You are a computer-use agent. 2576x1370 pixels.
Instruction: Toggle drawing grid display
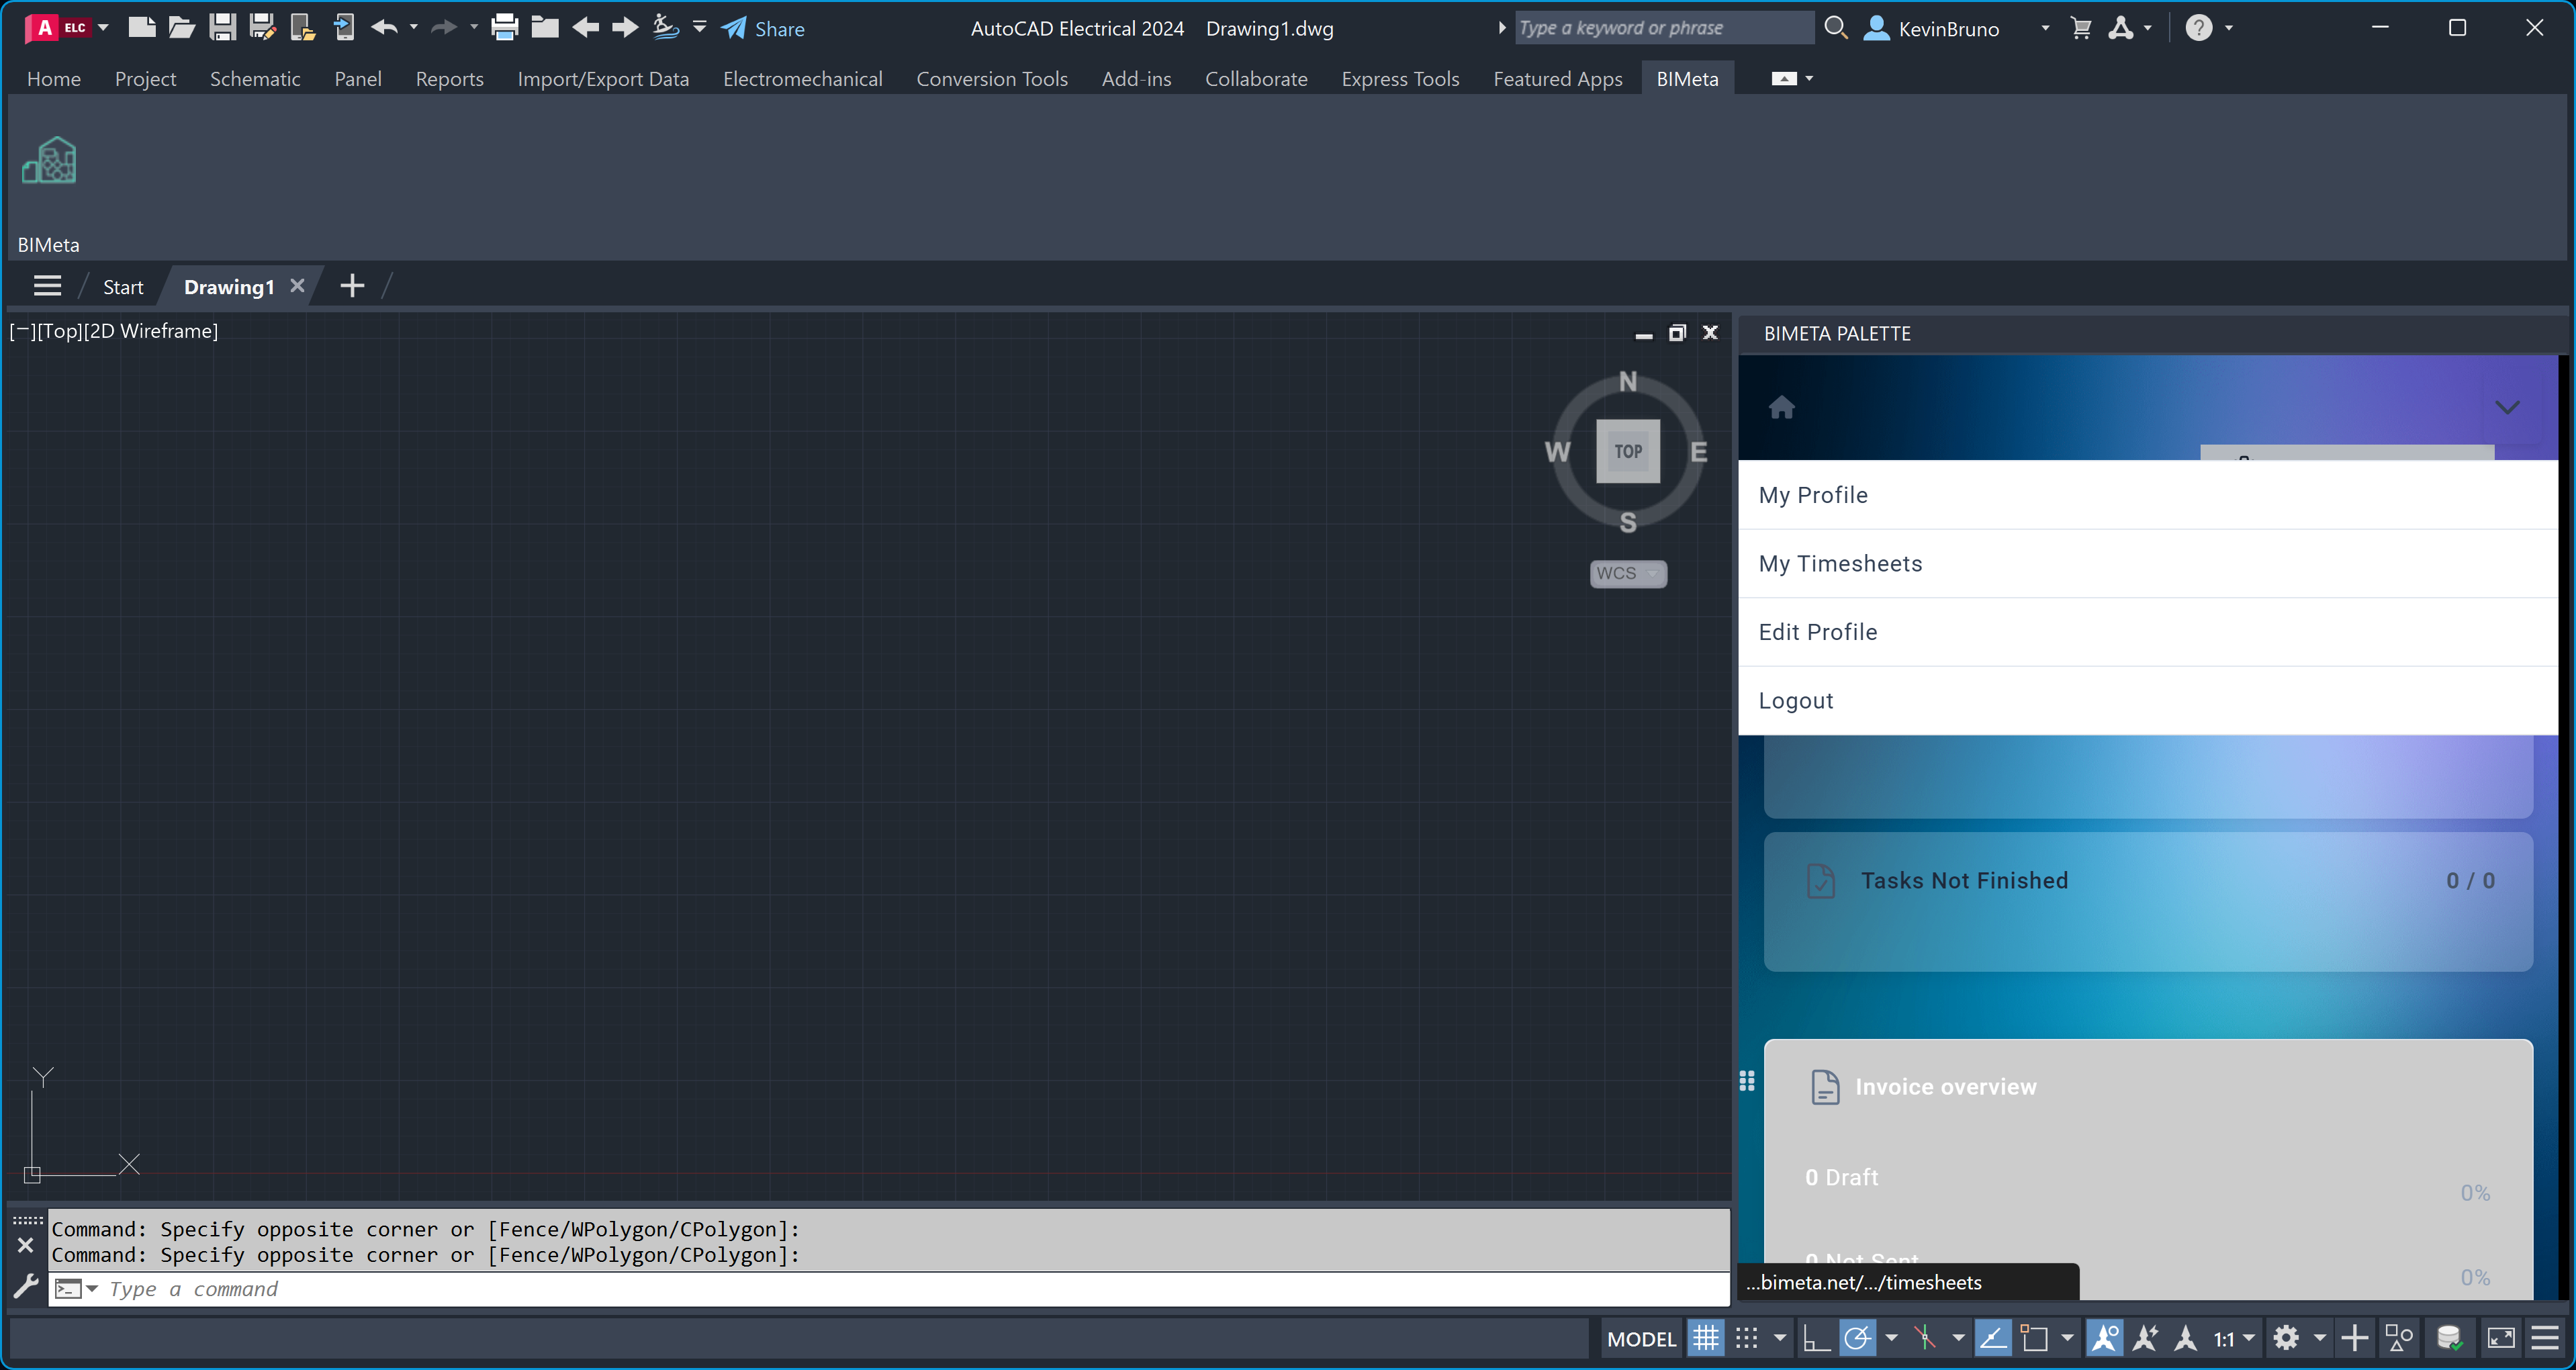(1706, 1338)
